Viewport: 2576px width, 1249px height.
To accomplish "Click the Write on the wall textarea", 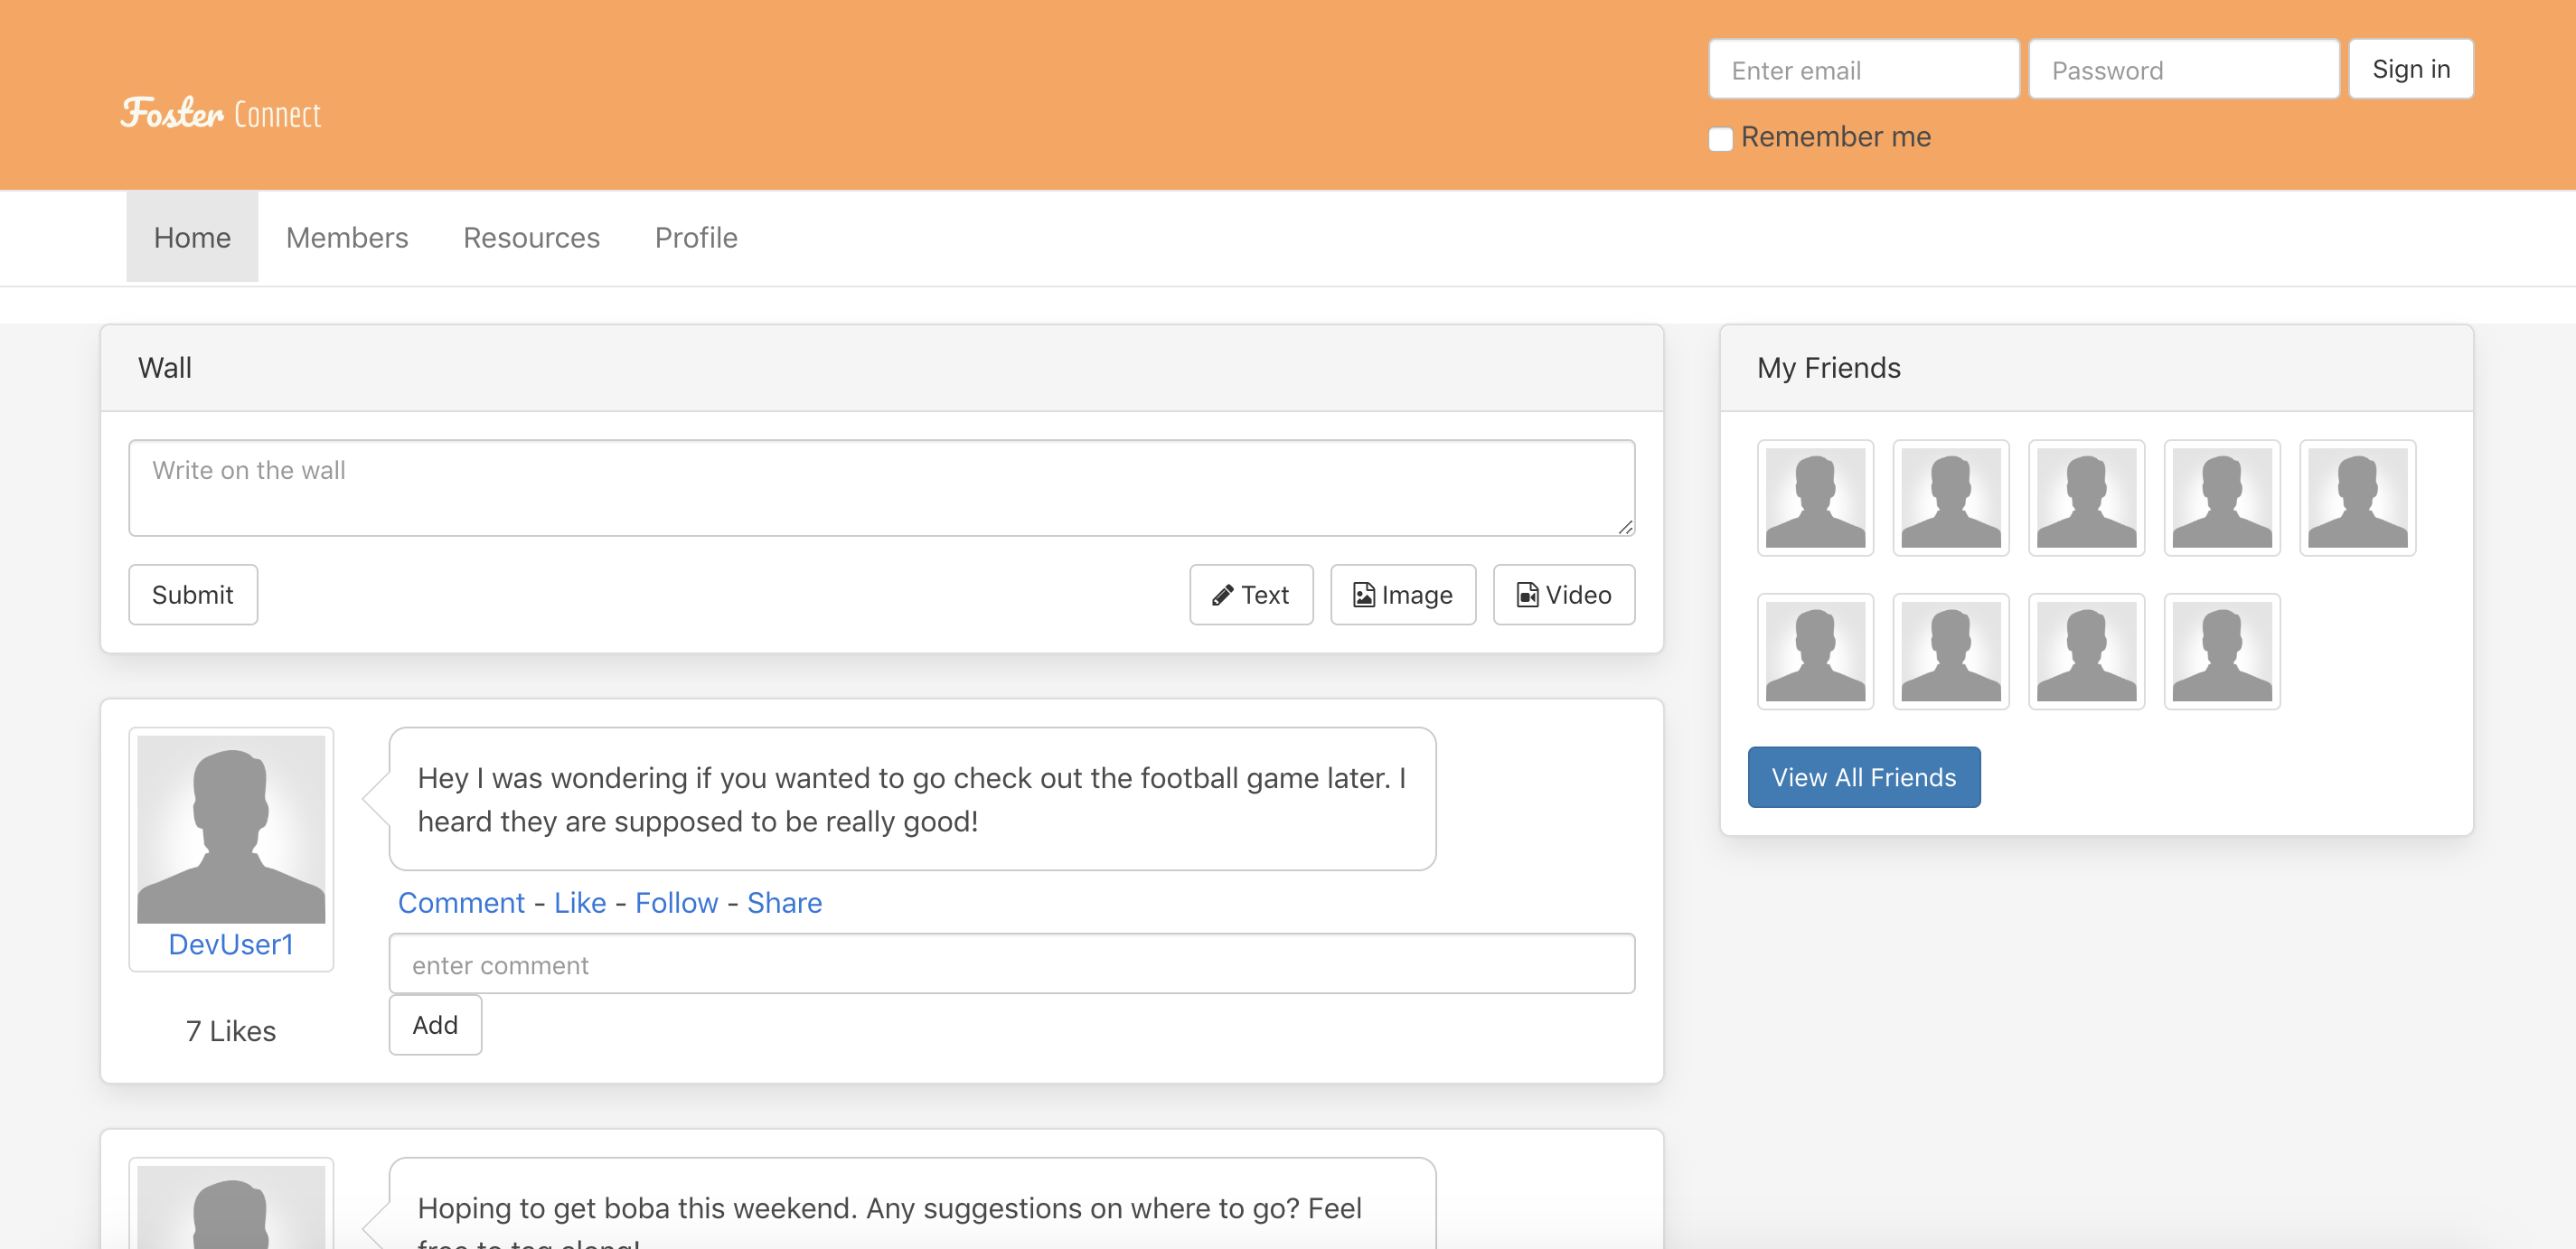I will (x=881, y=488).
